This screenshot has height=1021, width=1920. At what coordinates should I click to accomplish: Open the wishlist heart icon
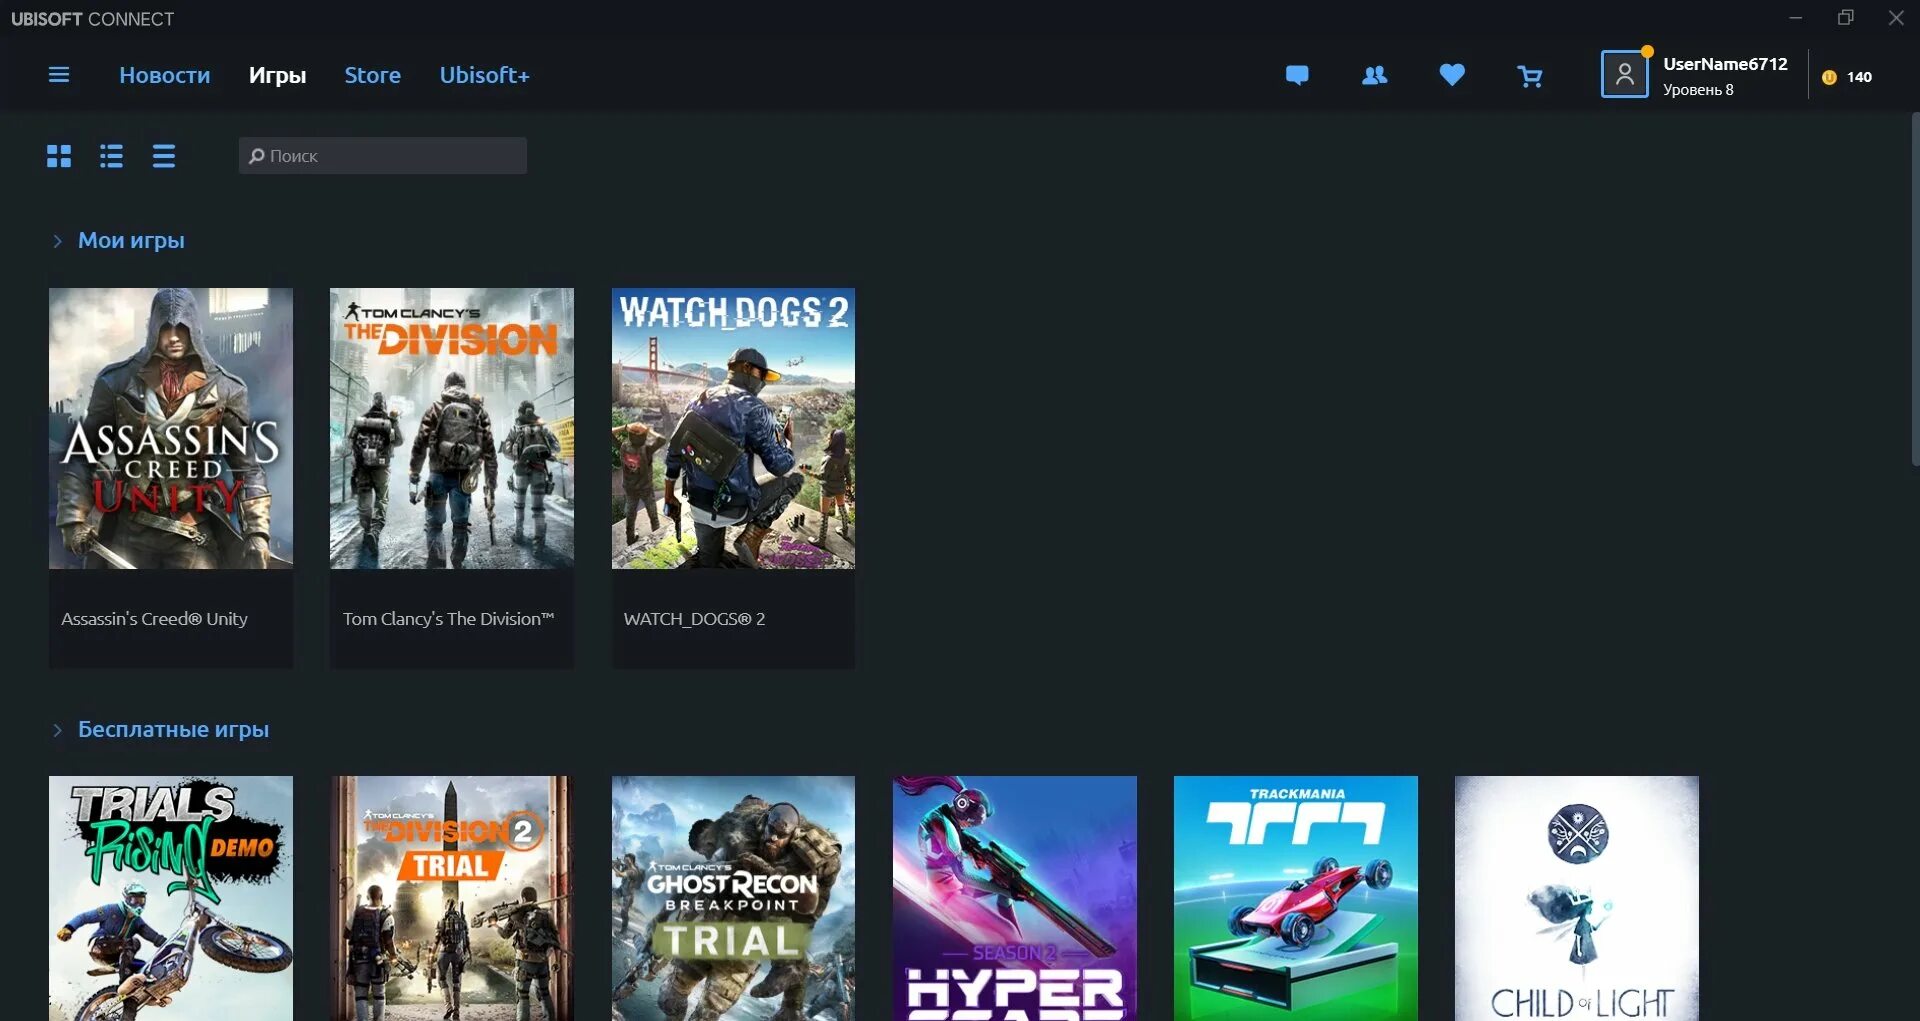pyautogui.click(x=1452, y=75)
